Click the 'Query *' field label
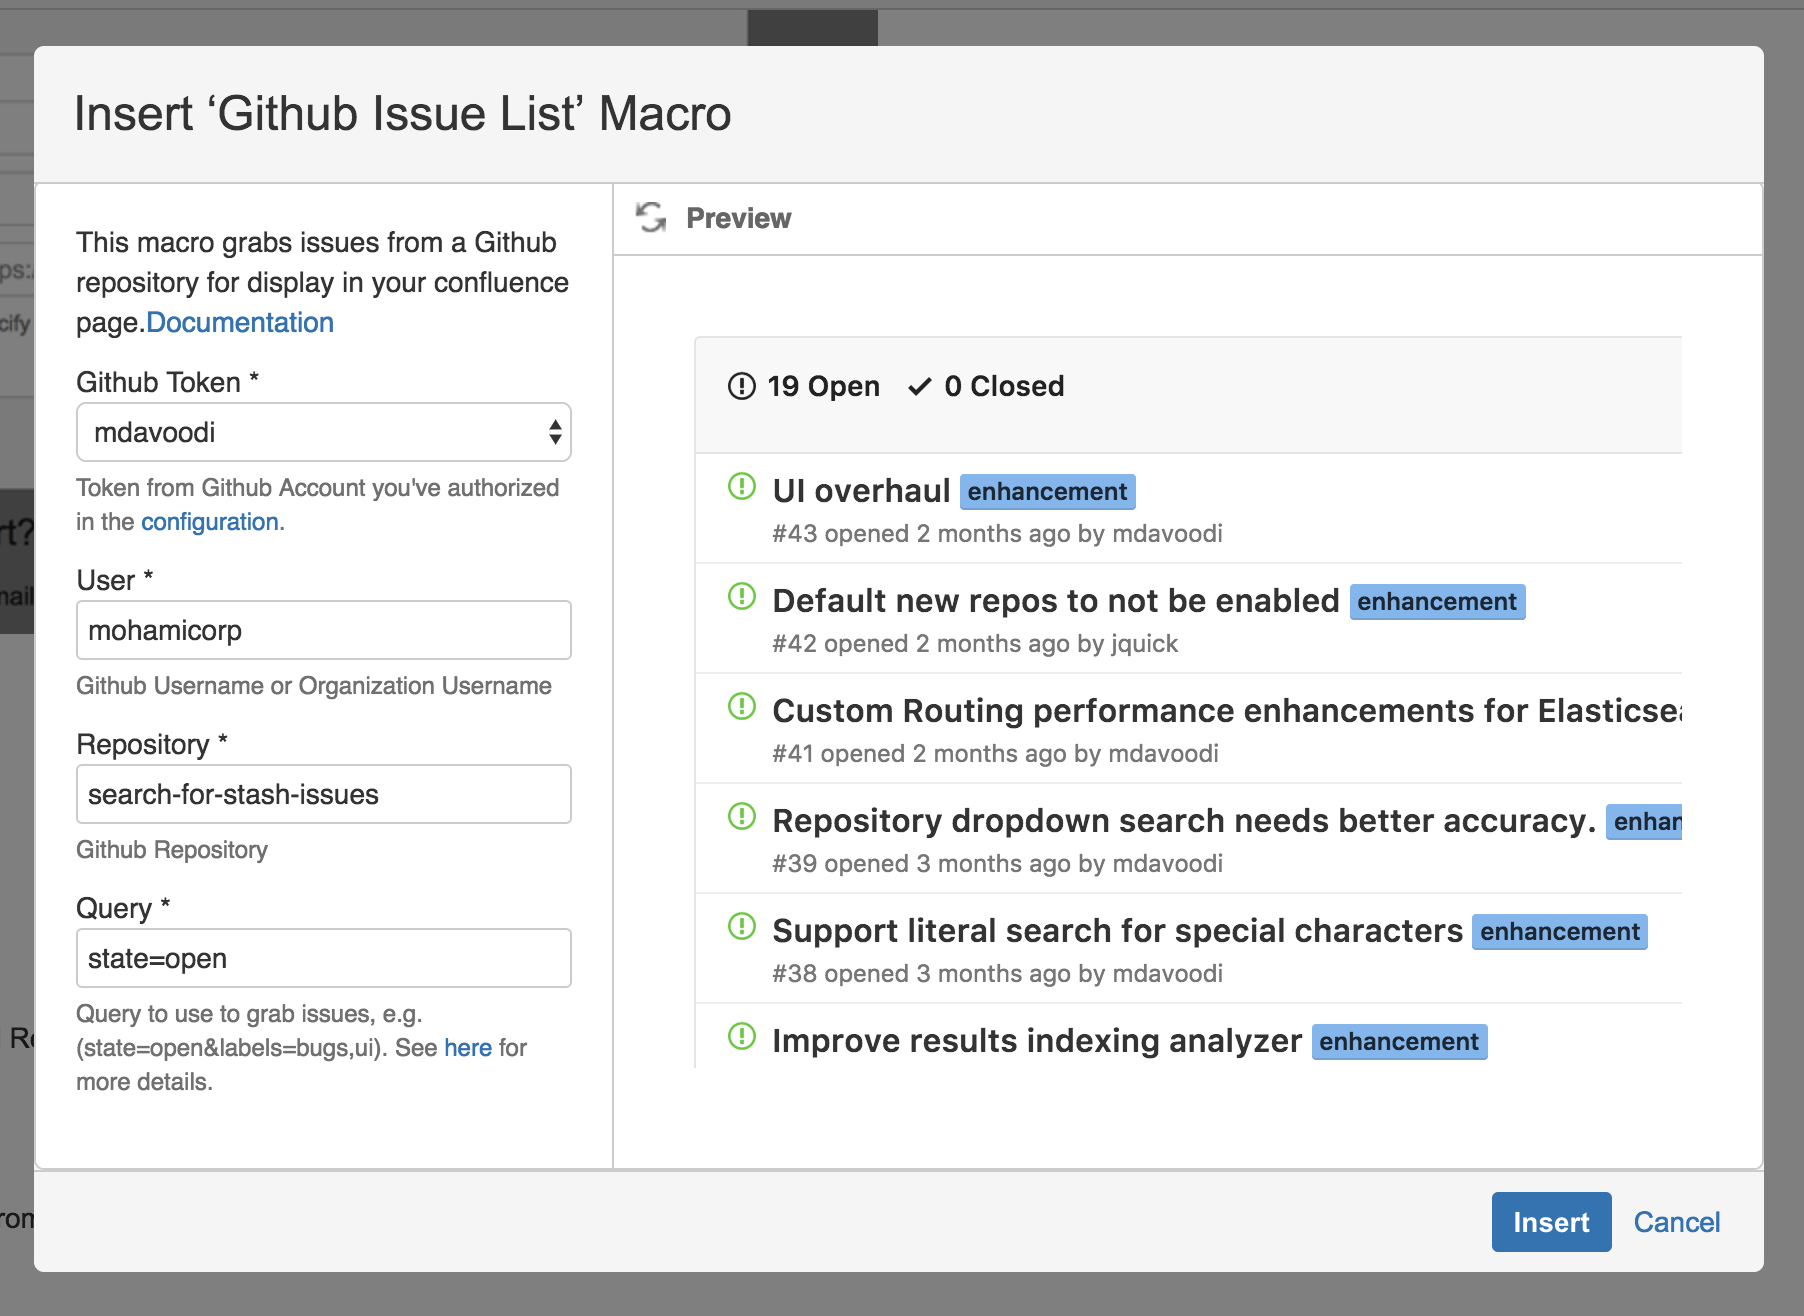The image size is (1804, 1316). coord(123,908)
